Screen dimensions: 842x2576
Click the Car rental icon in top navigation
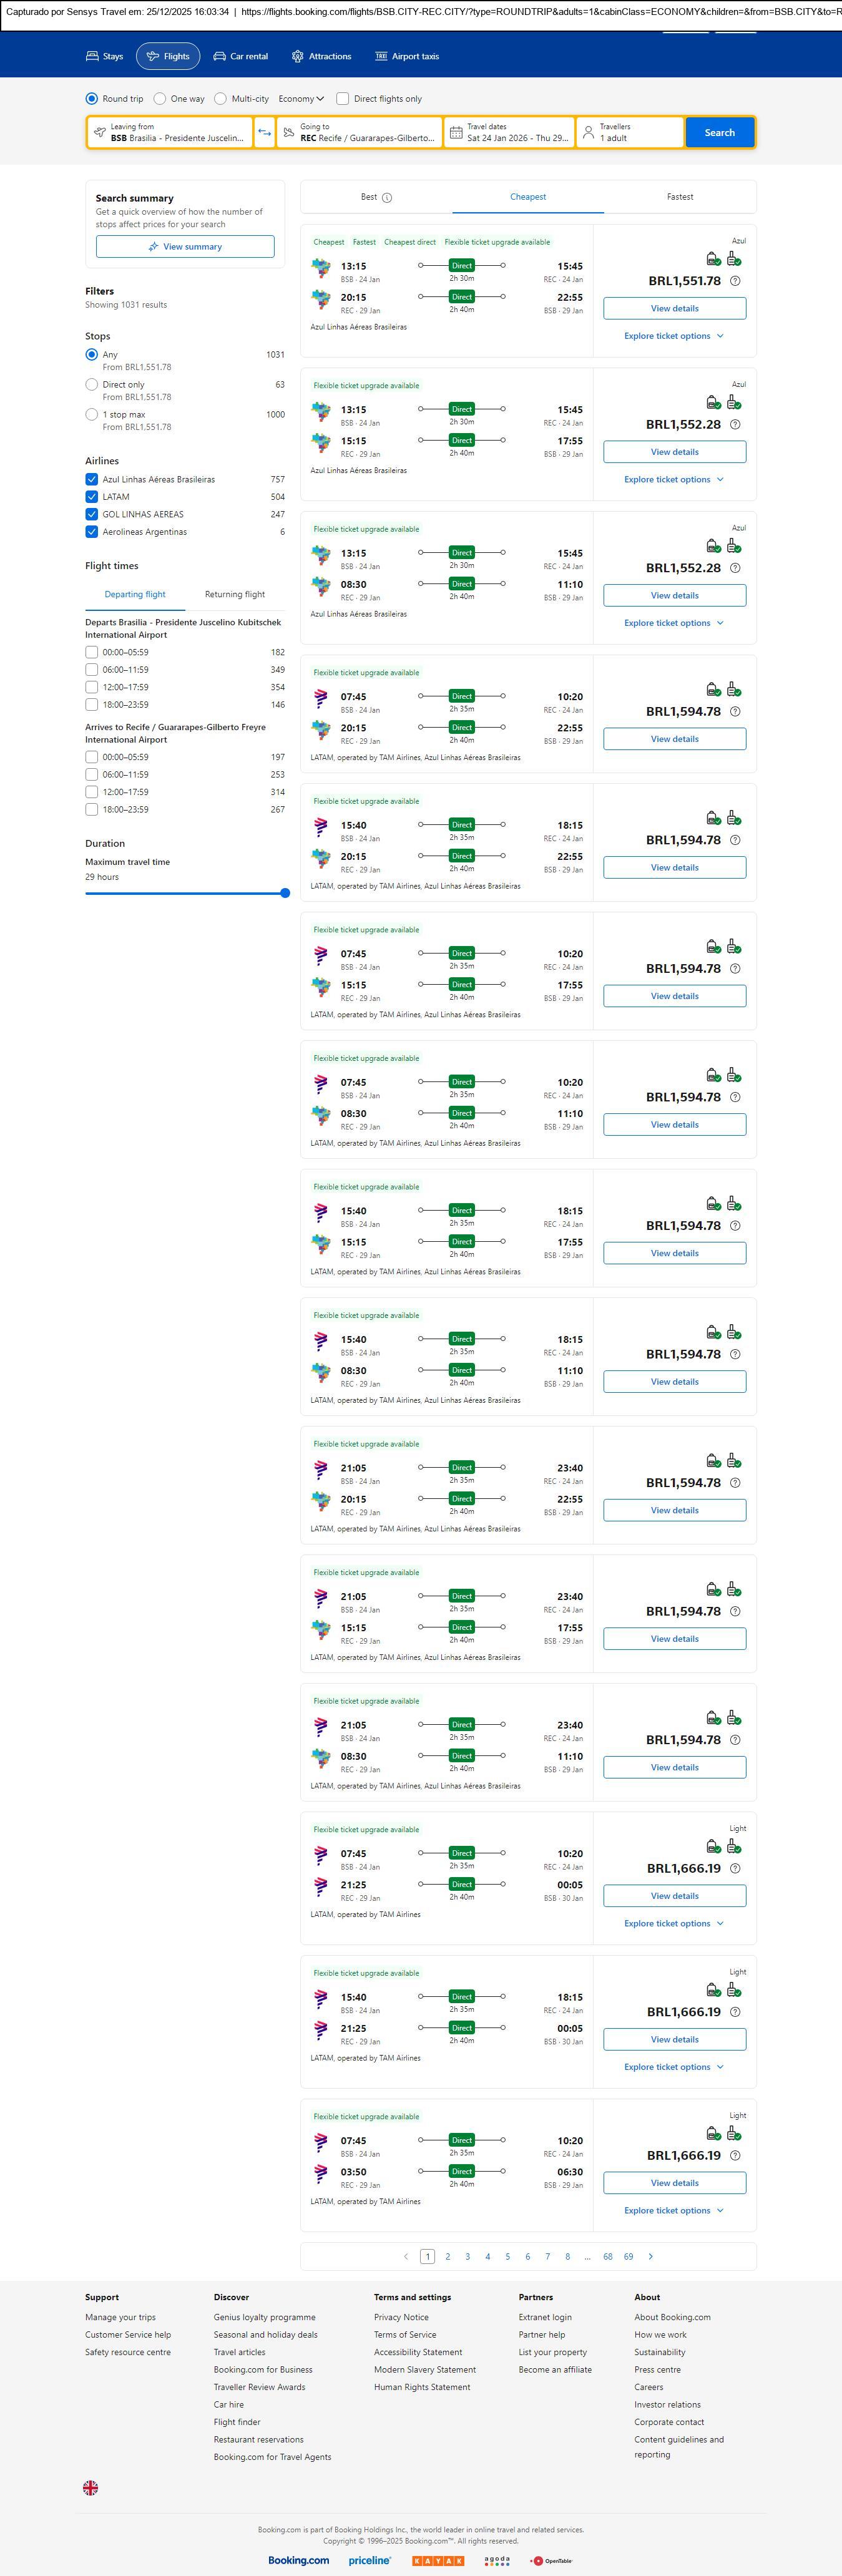219,57
